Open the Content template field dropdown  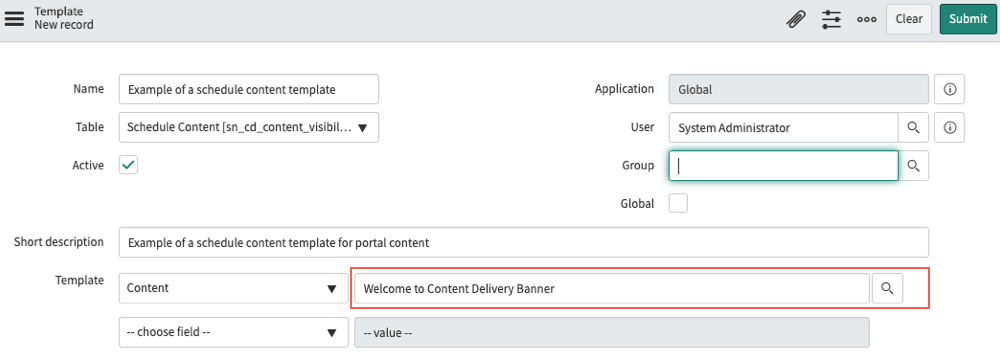pyautogui.click(x=233, y=289)
